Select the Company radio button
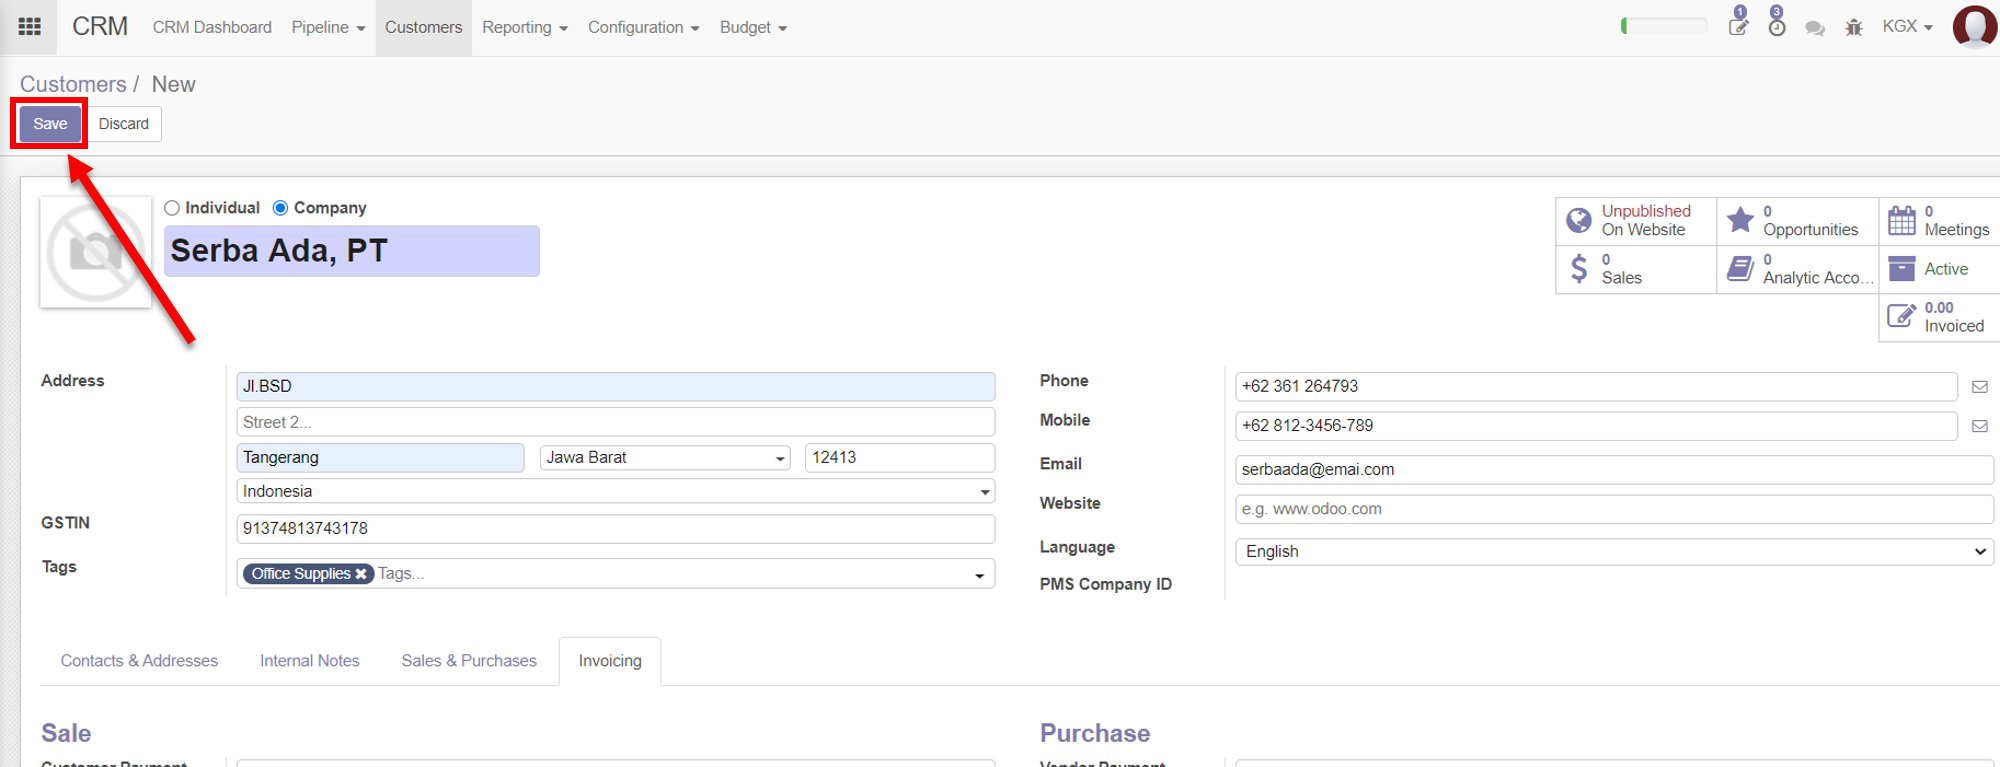Image resolution: width=2000 pixels, height=767 pixels. coord(280,208)
